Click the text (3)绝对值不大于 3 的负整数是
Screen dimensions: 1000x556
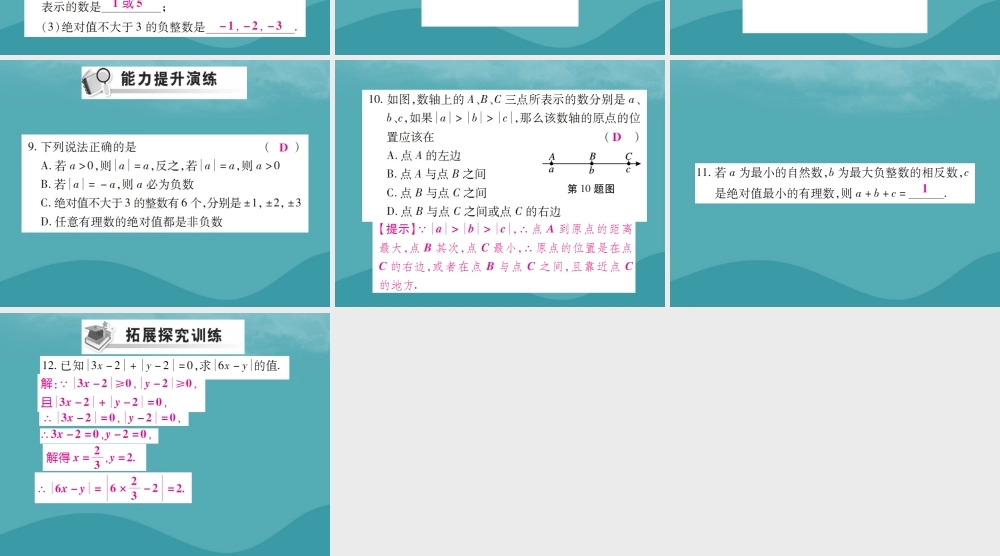click(x=123, y=27)
